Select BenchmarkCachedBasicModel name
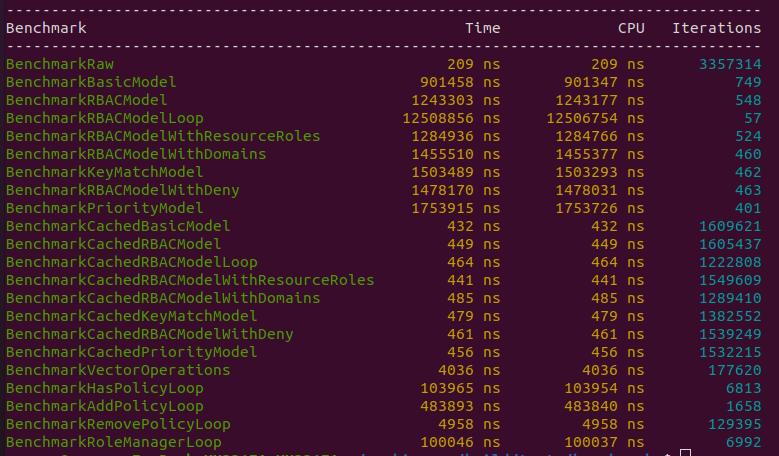The image size is (779, 456). [118, 226]
